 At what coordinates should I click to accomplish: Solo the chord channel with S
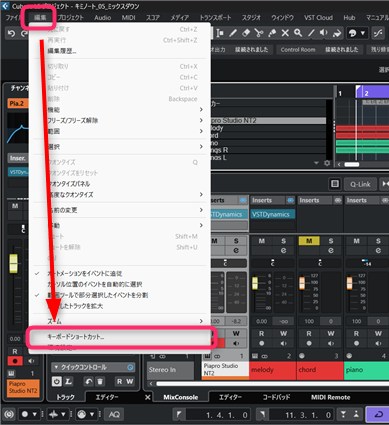coord(331,240)
